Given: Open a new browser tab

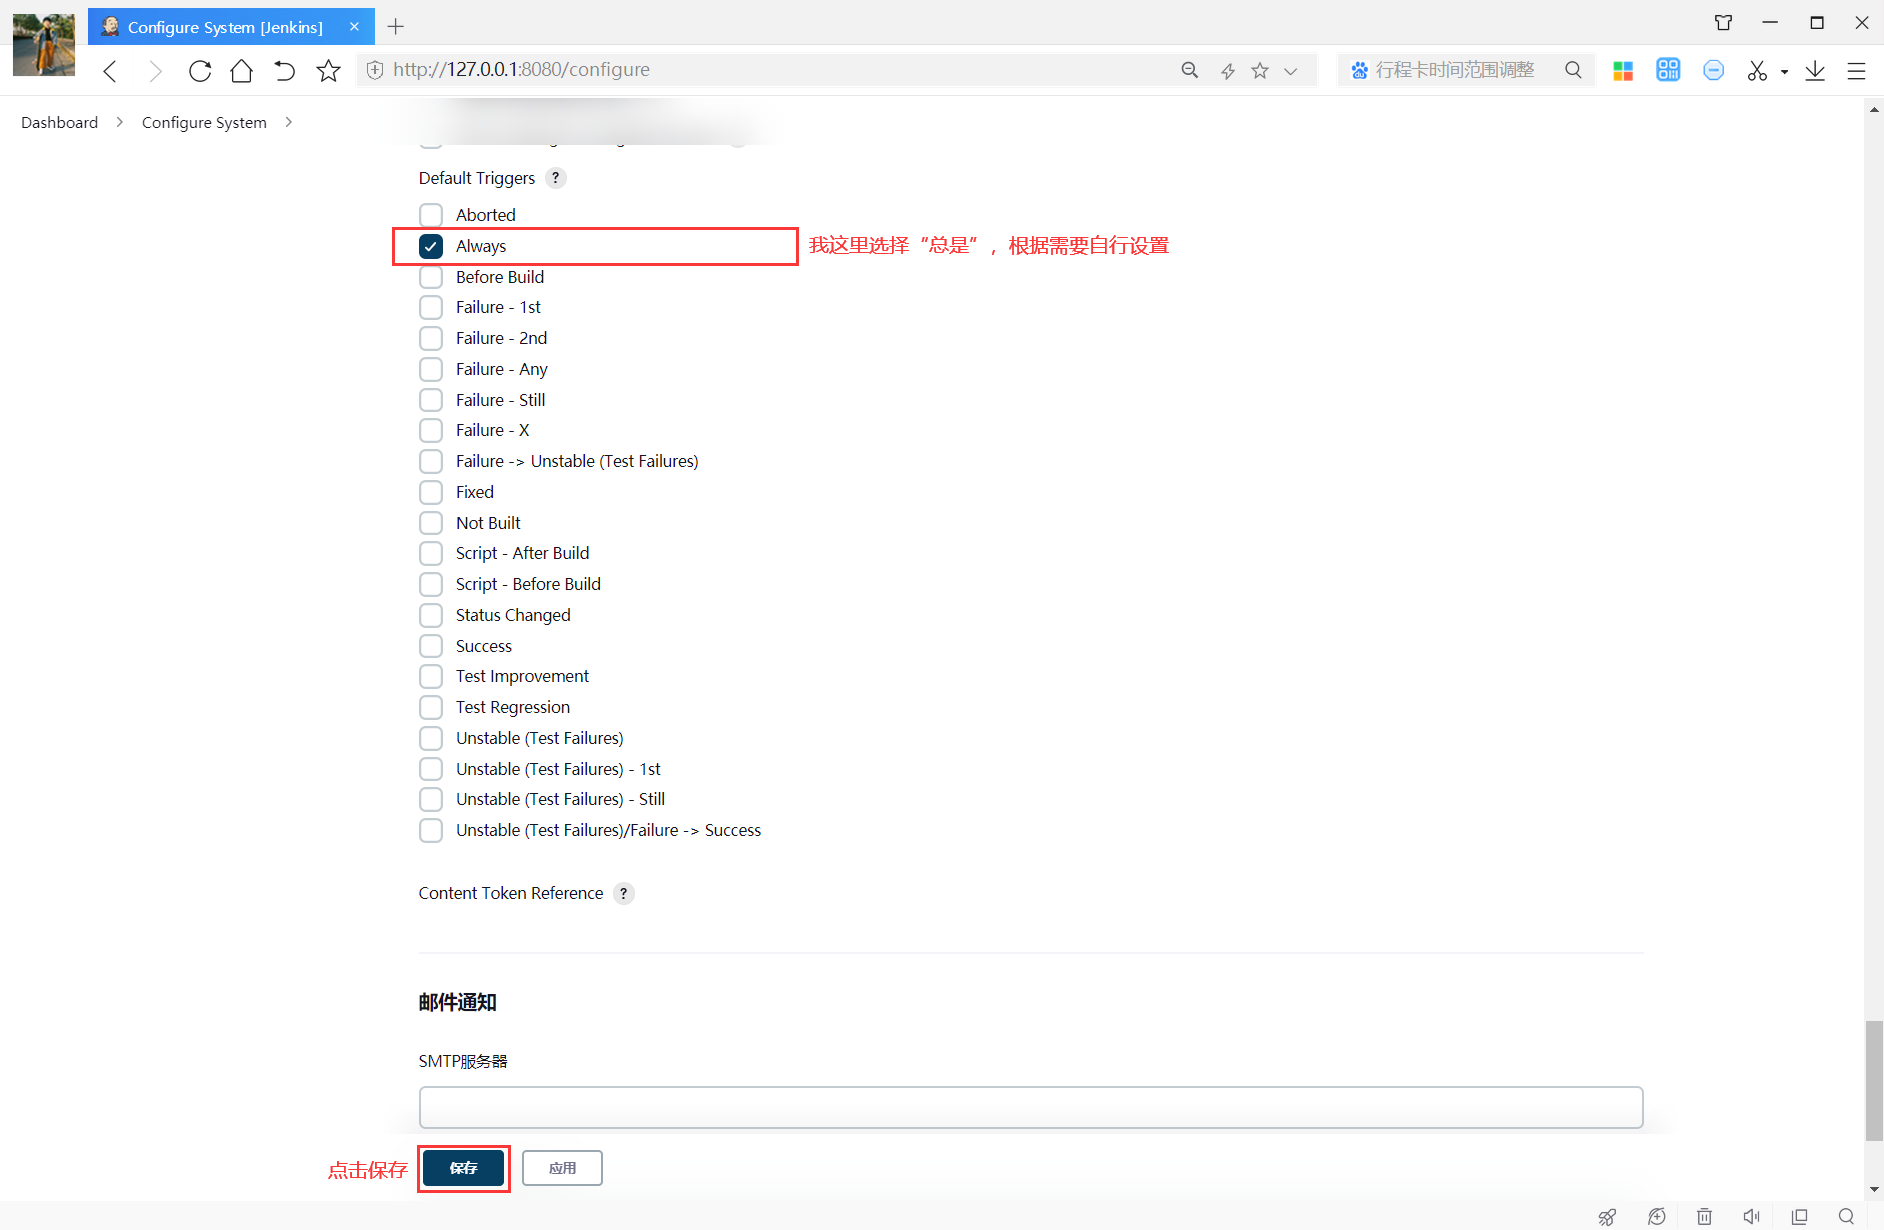Looking at the screenshot, I should 396,26.
